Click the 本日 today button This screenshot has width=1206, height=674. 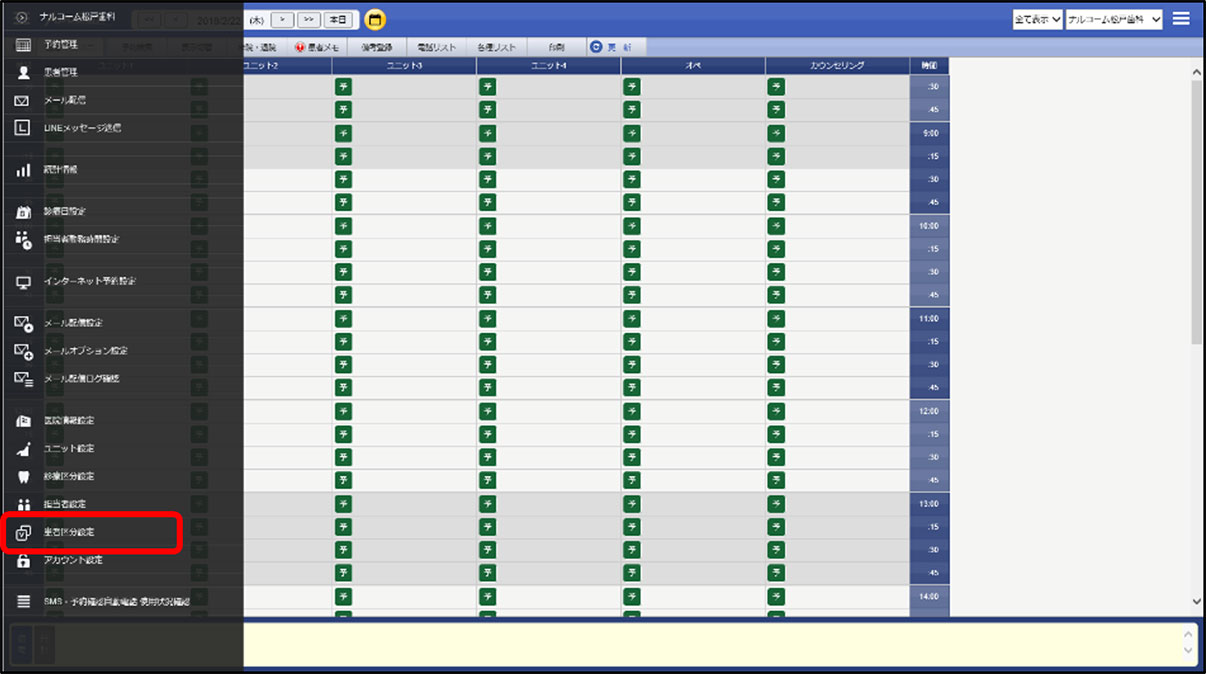[339, 19]
